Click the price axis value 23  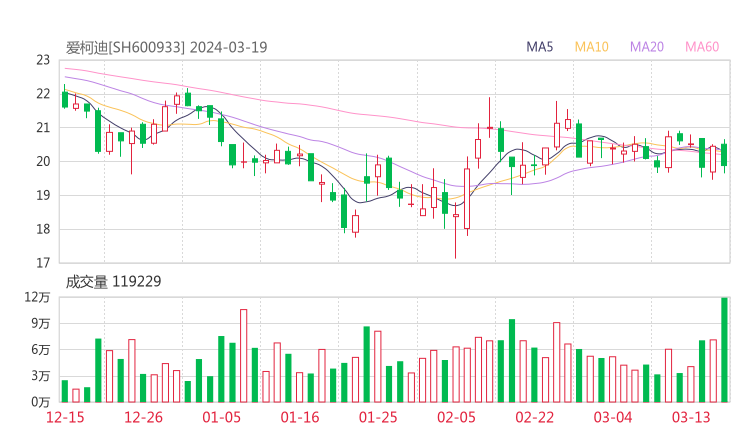(x=43, y=60)
